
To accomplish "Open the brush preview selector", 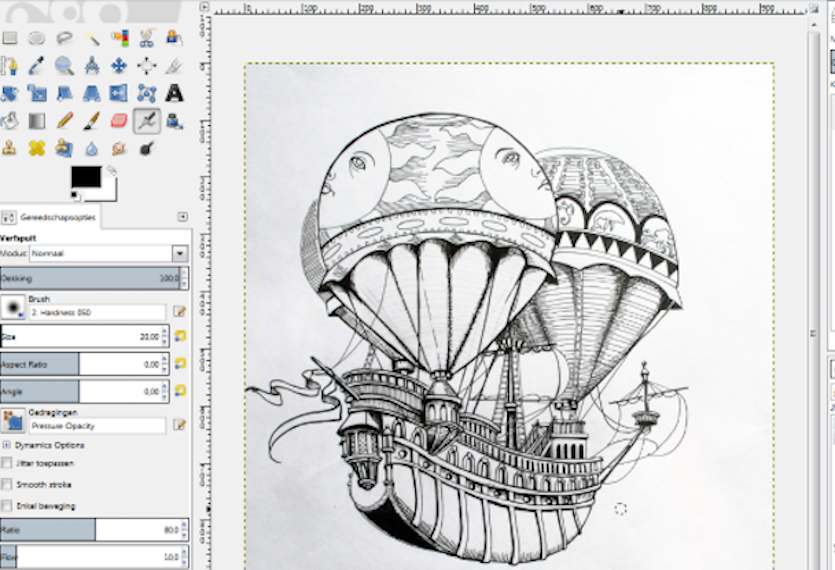I will tap(13, 308).
